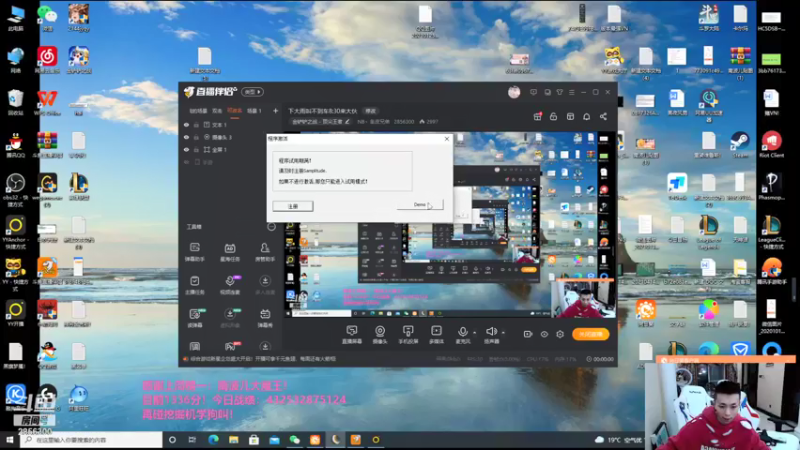Open File Explorer from taskbar
800x450 pixels.
[x=234, y=440]
